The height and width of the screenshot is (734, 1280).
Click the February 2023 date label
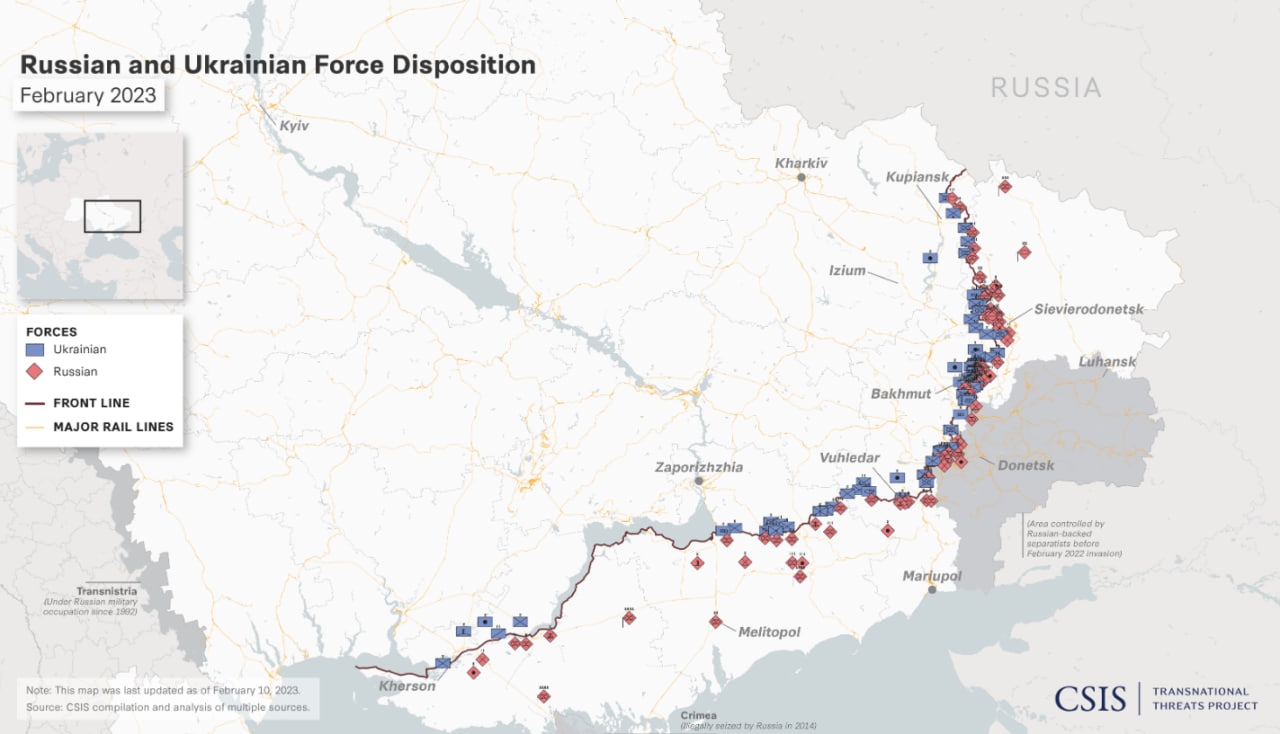click(88, 96)
